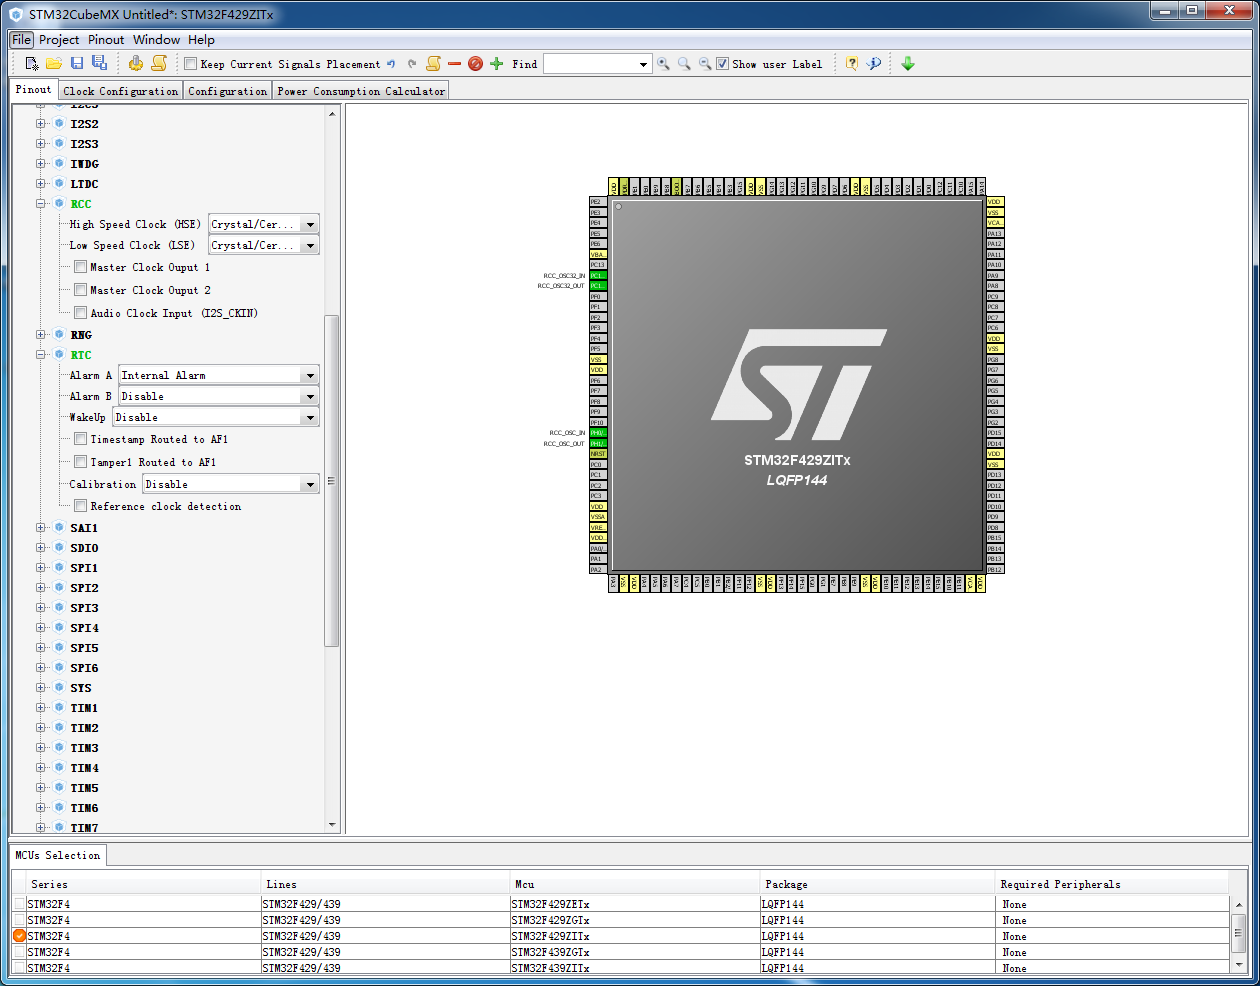Expand the TIM1 tree node

point(41,707)
